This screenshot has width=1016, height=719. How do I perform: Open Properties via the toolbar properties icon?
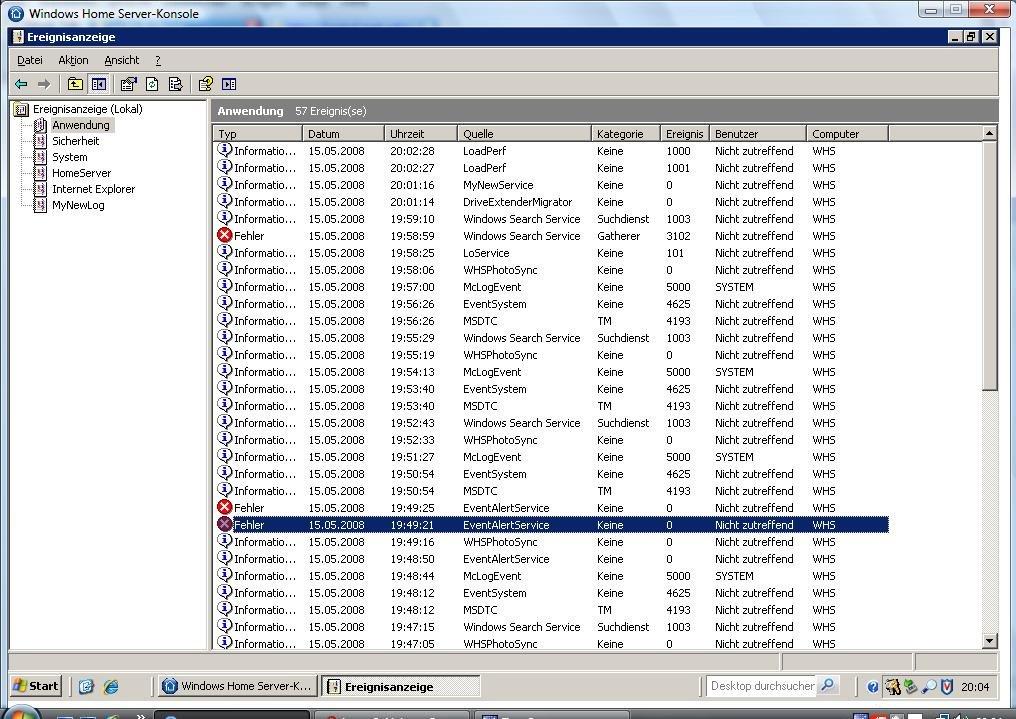[128, 84]
